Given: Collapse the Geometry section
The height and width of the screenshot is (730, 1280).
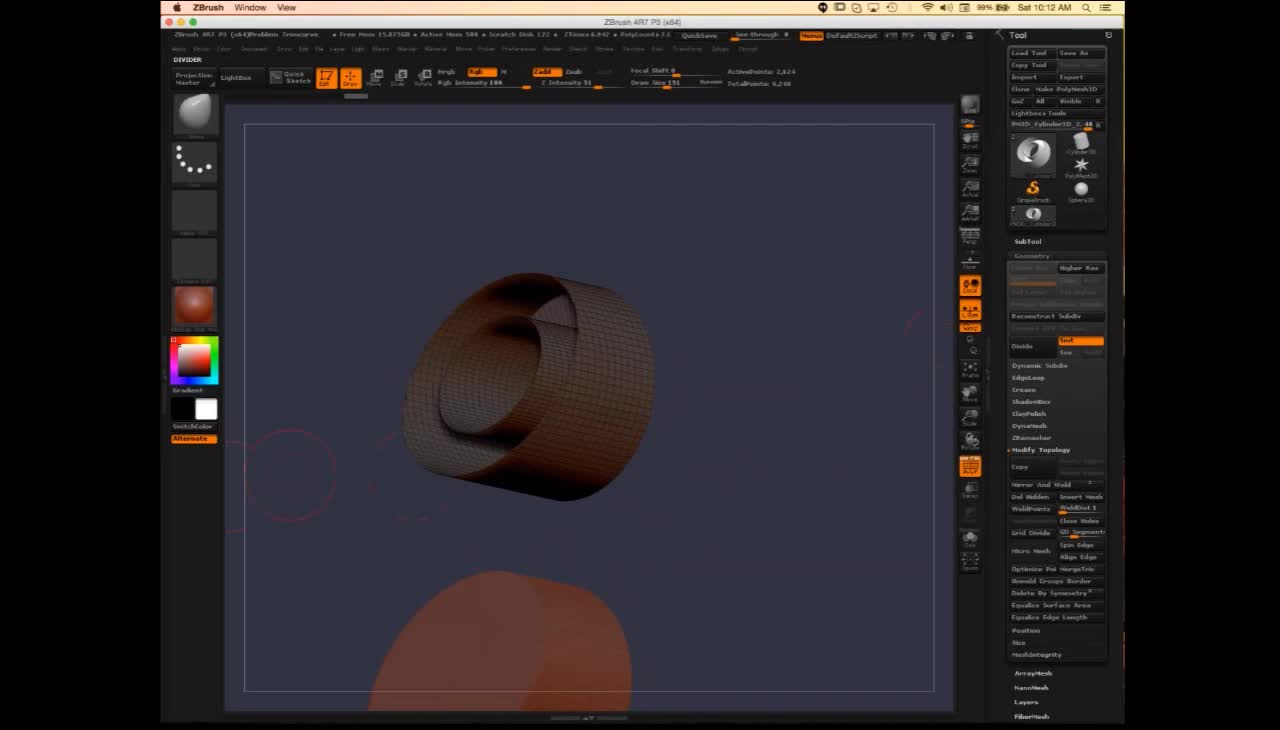Looking at the screenshot, I should (1032, 256).
